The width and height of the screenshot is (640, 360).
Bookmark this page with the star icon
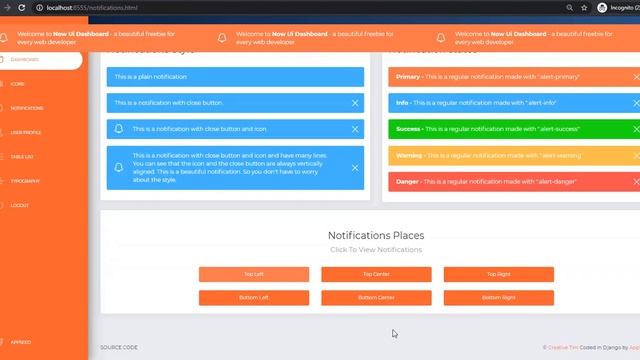pos(584,7)
